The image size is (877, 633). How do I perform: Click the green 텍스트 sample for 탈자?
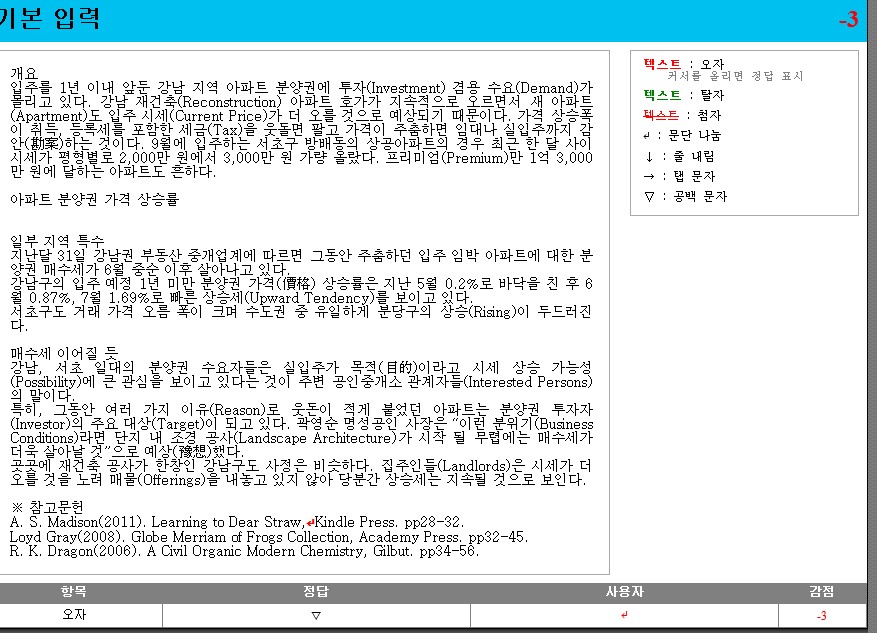tap(662, 96)
